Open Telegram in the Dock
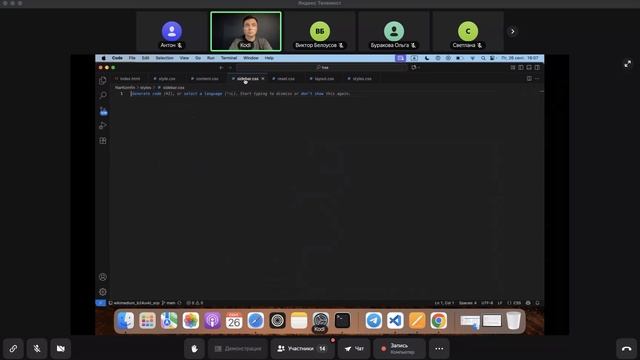This screenshot has width=640, height=360. tap(373, 320)
